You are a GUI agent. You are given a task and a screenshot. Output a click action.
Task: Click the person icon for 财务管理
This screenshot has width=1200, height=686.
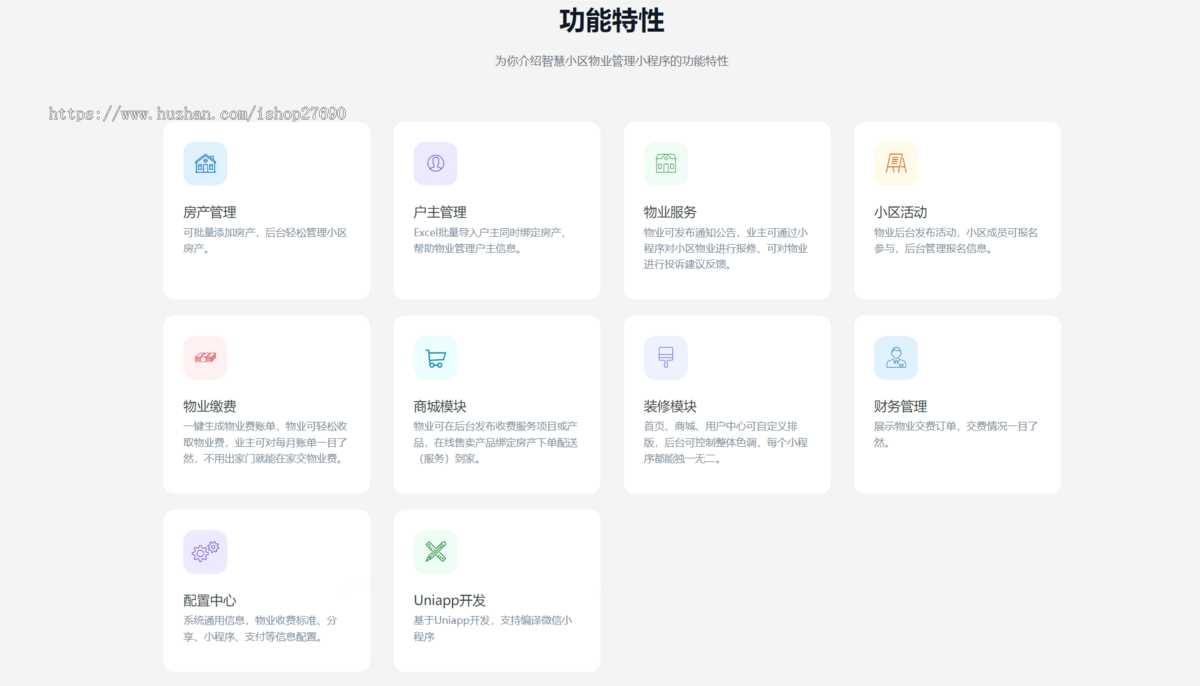point(896,358)
